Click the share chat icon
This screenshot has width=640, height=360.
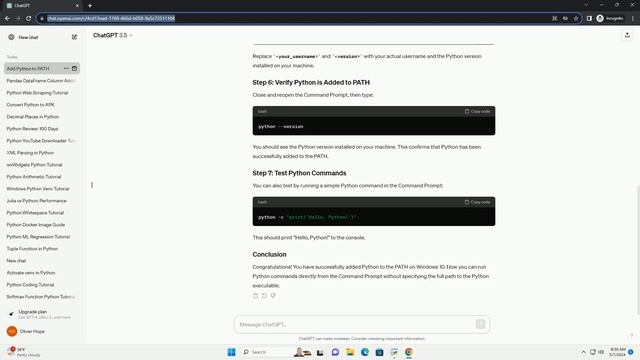[x=627, y=36]
